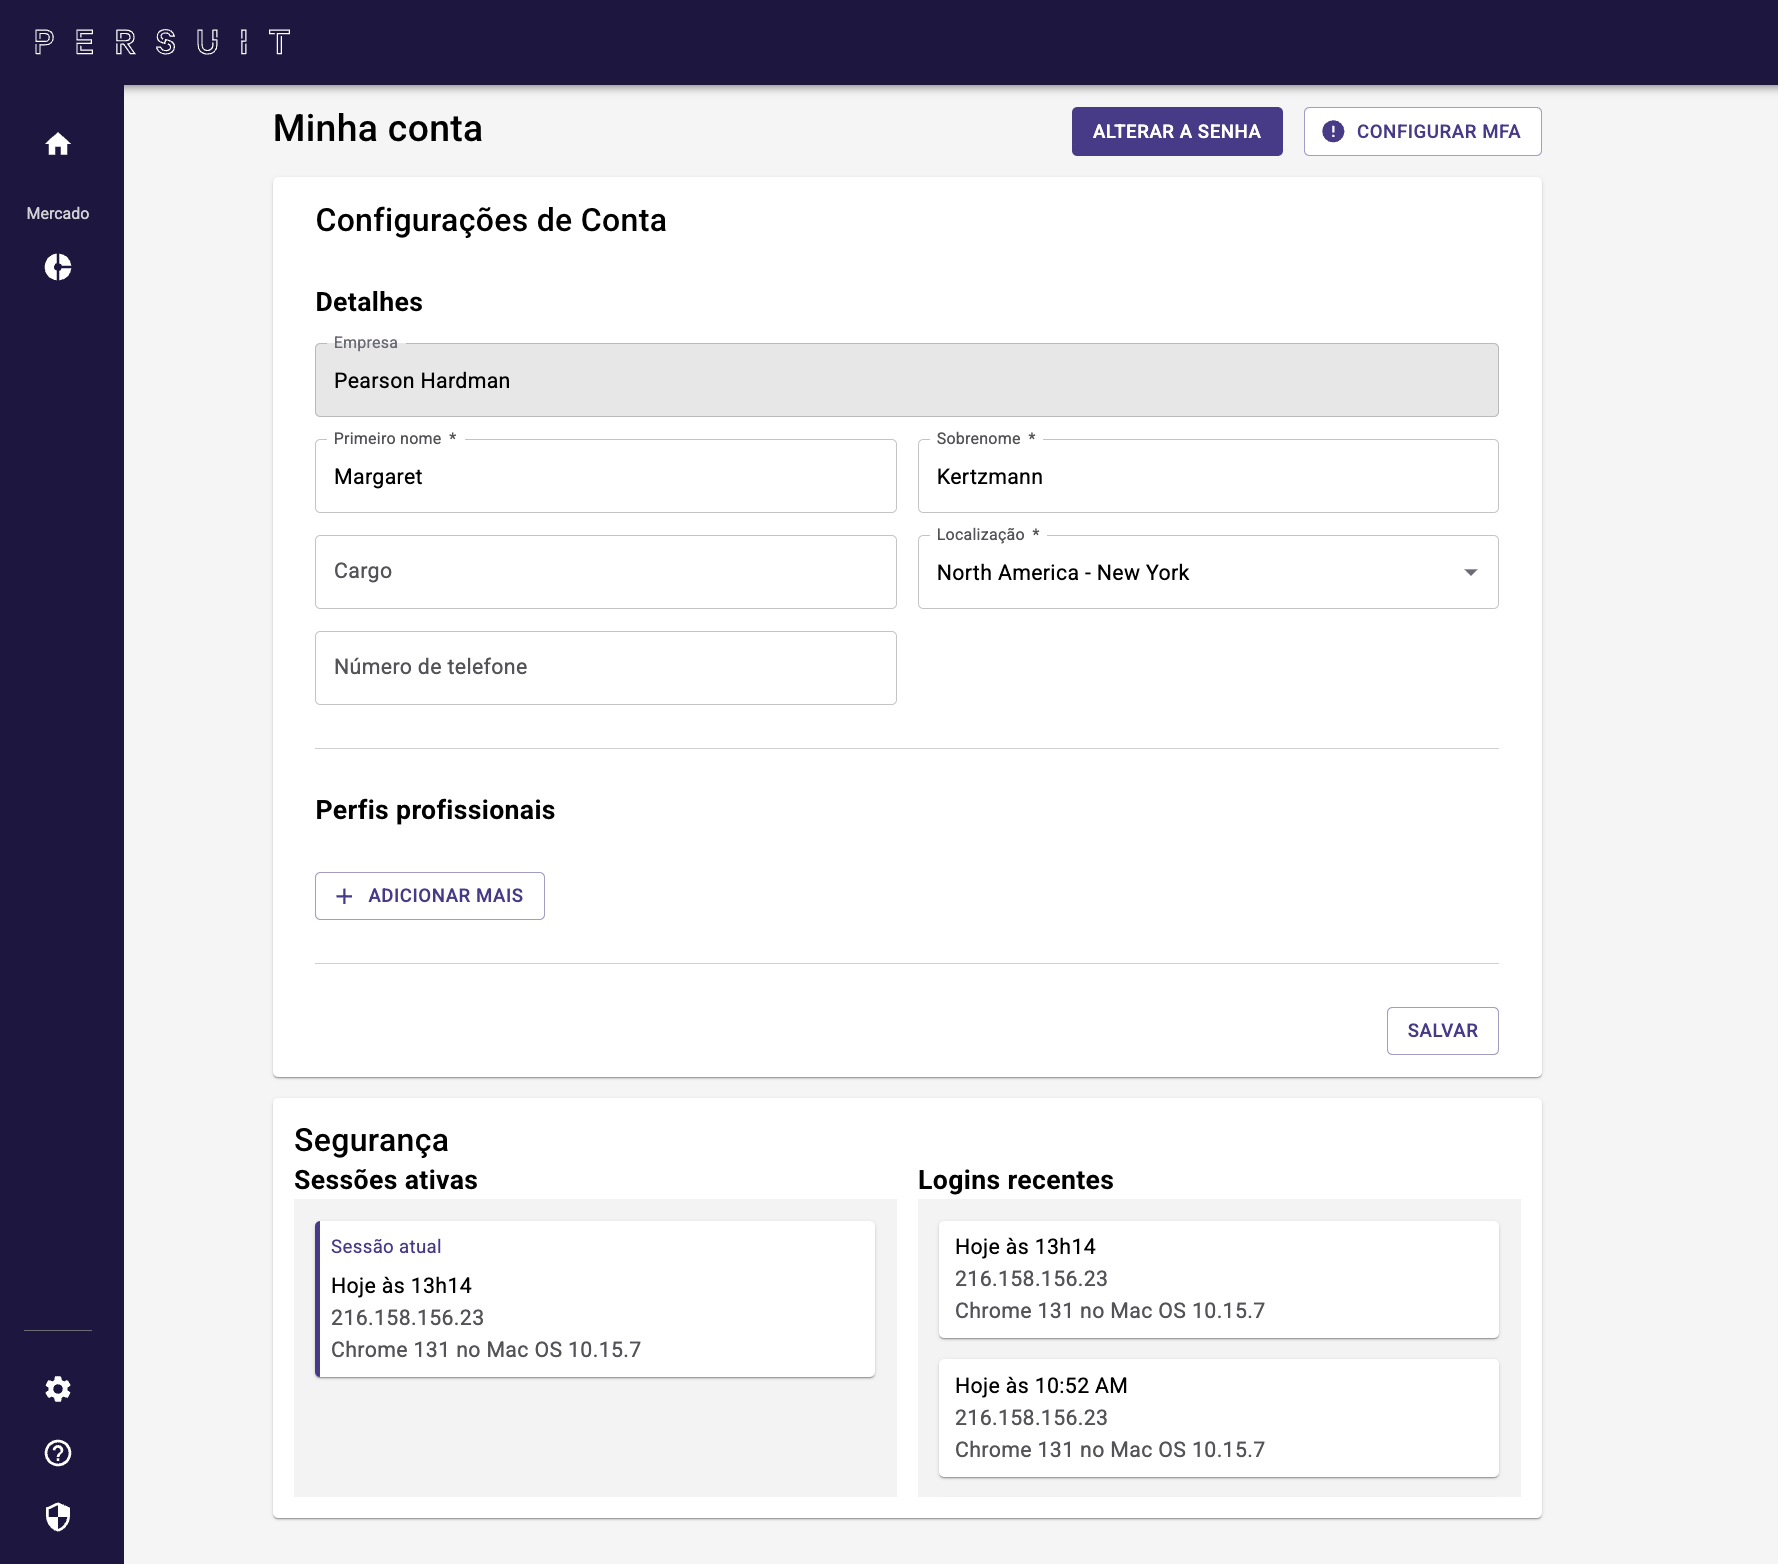Open the shield security icon in sidebar

pyautogui.click(x=58, y=1517)
